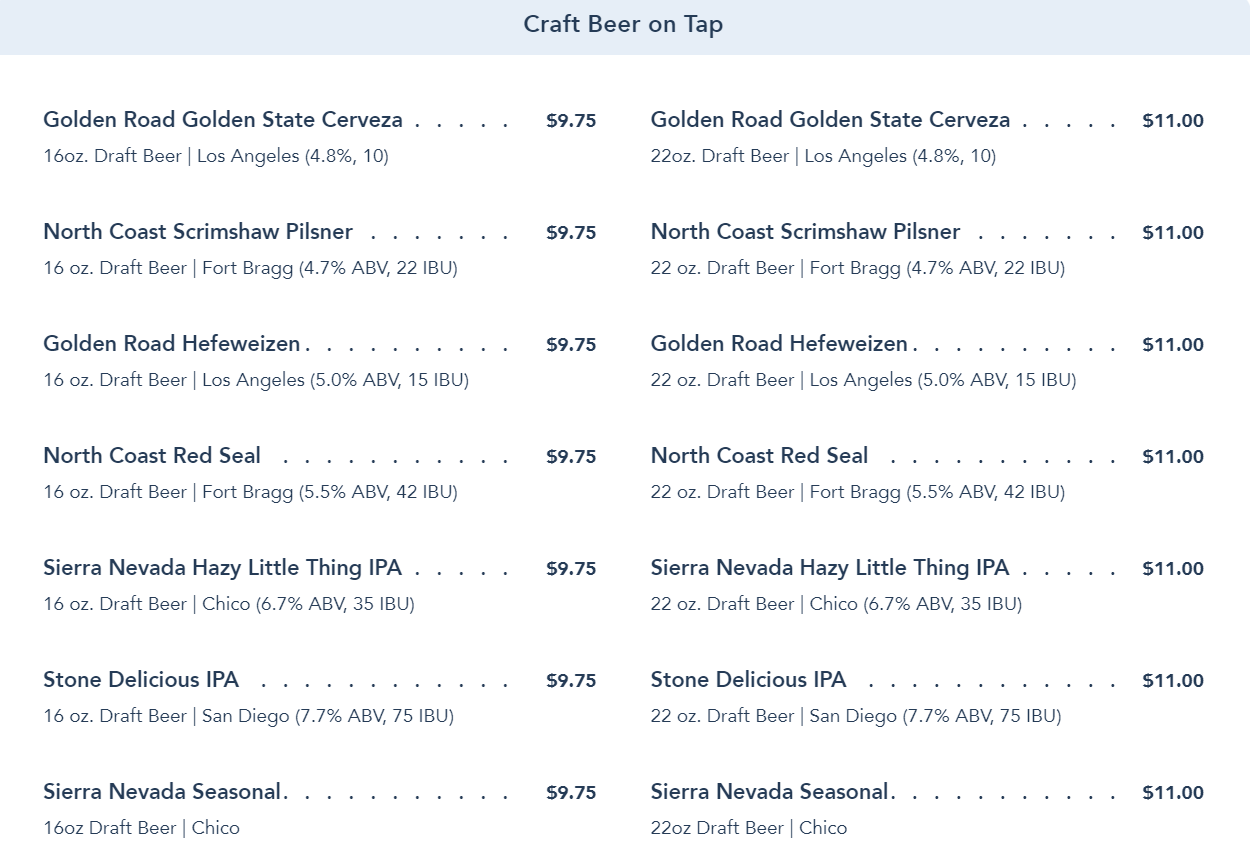Select 22oz Golden Road Golden State Cerveza

pos(830,120)
